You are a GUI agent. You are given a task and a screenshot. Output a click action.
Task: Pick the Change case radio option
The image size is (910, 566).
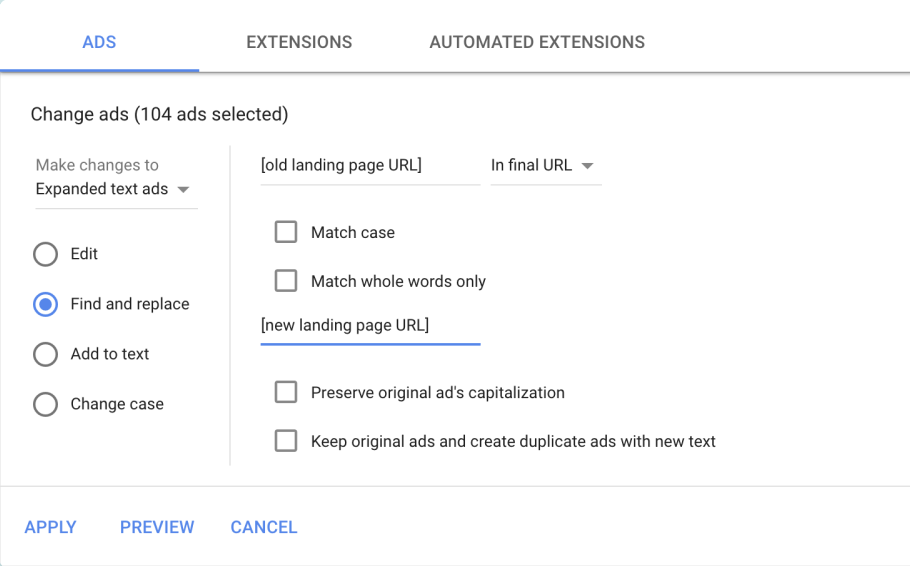point(46,404)
